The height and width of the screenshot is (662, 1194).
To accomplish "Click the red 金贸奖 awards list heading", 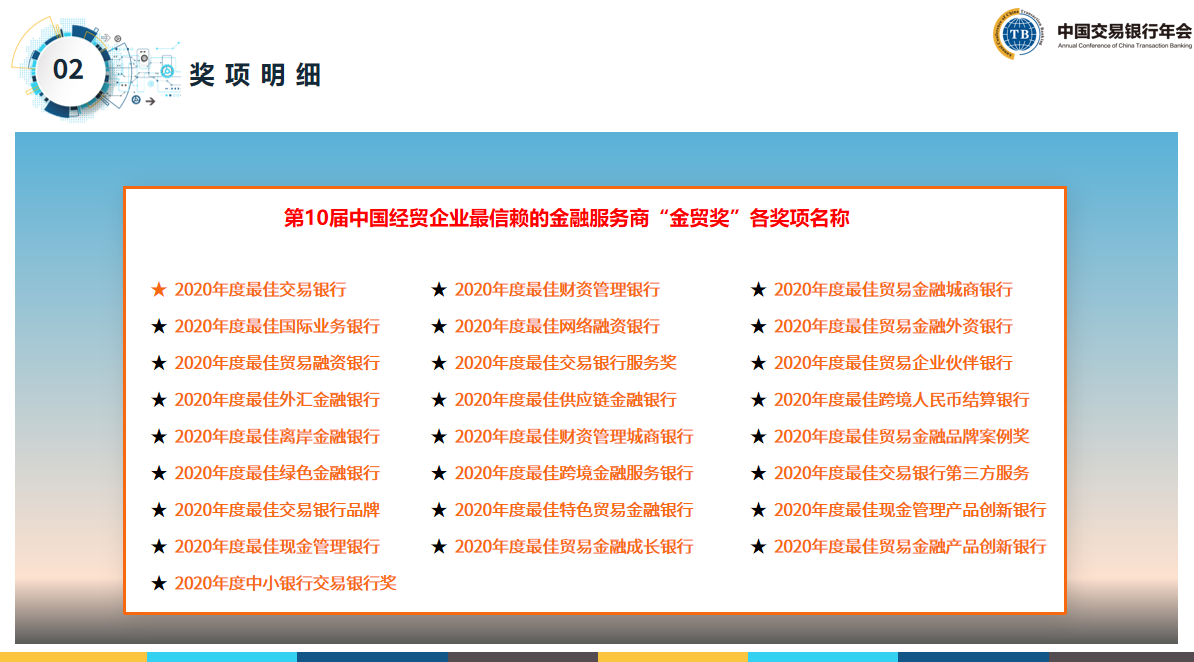I will 567,218.
